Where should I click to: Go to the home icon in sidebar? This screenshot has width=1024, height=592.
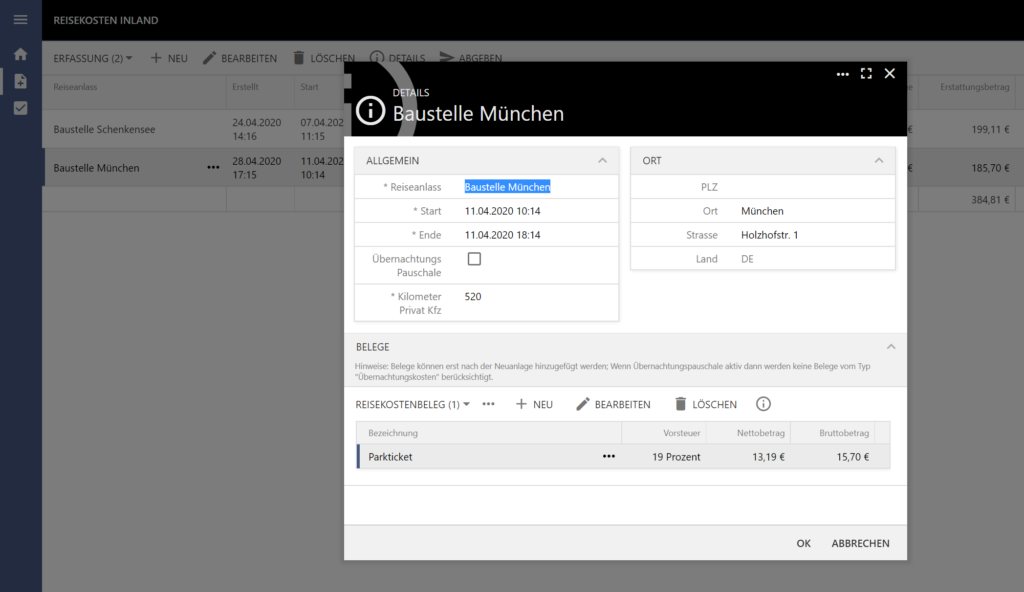20,54
